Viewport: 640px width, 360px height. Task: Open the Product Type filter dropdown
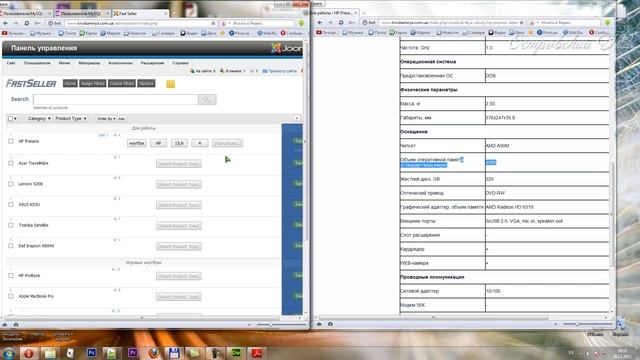coord(71,118)
